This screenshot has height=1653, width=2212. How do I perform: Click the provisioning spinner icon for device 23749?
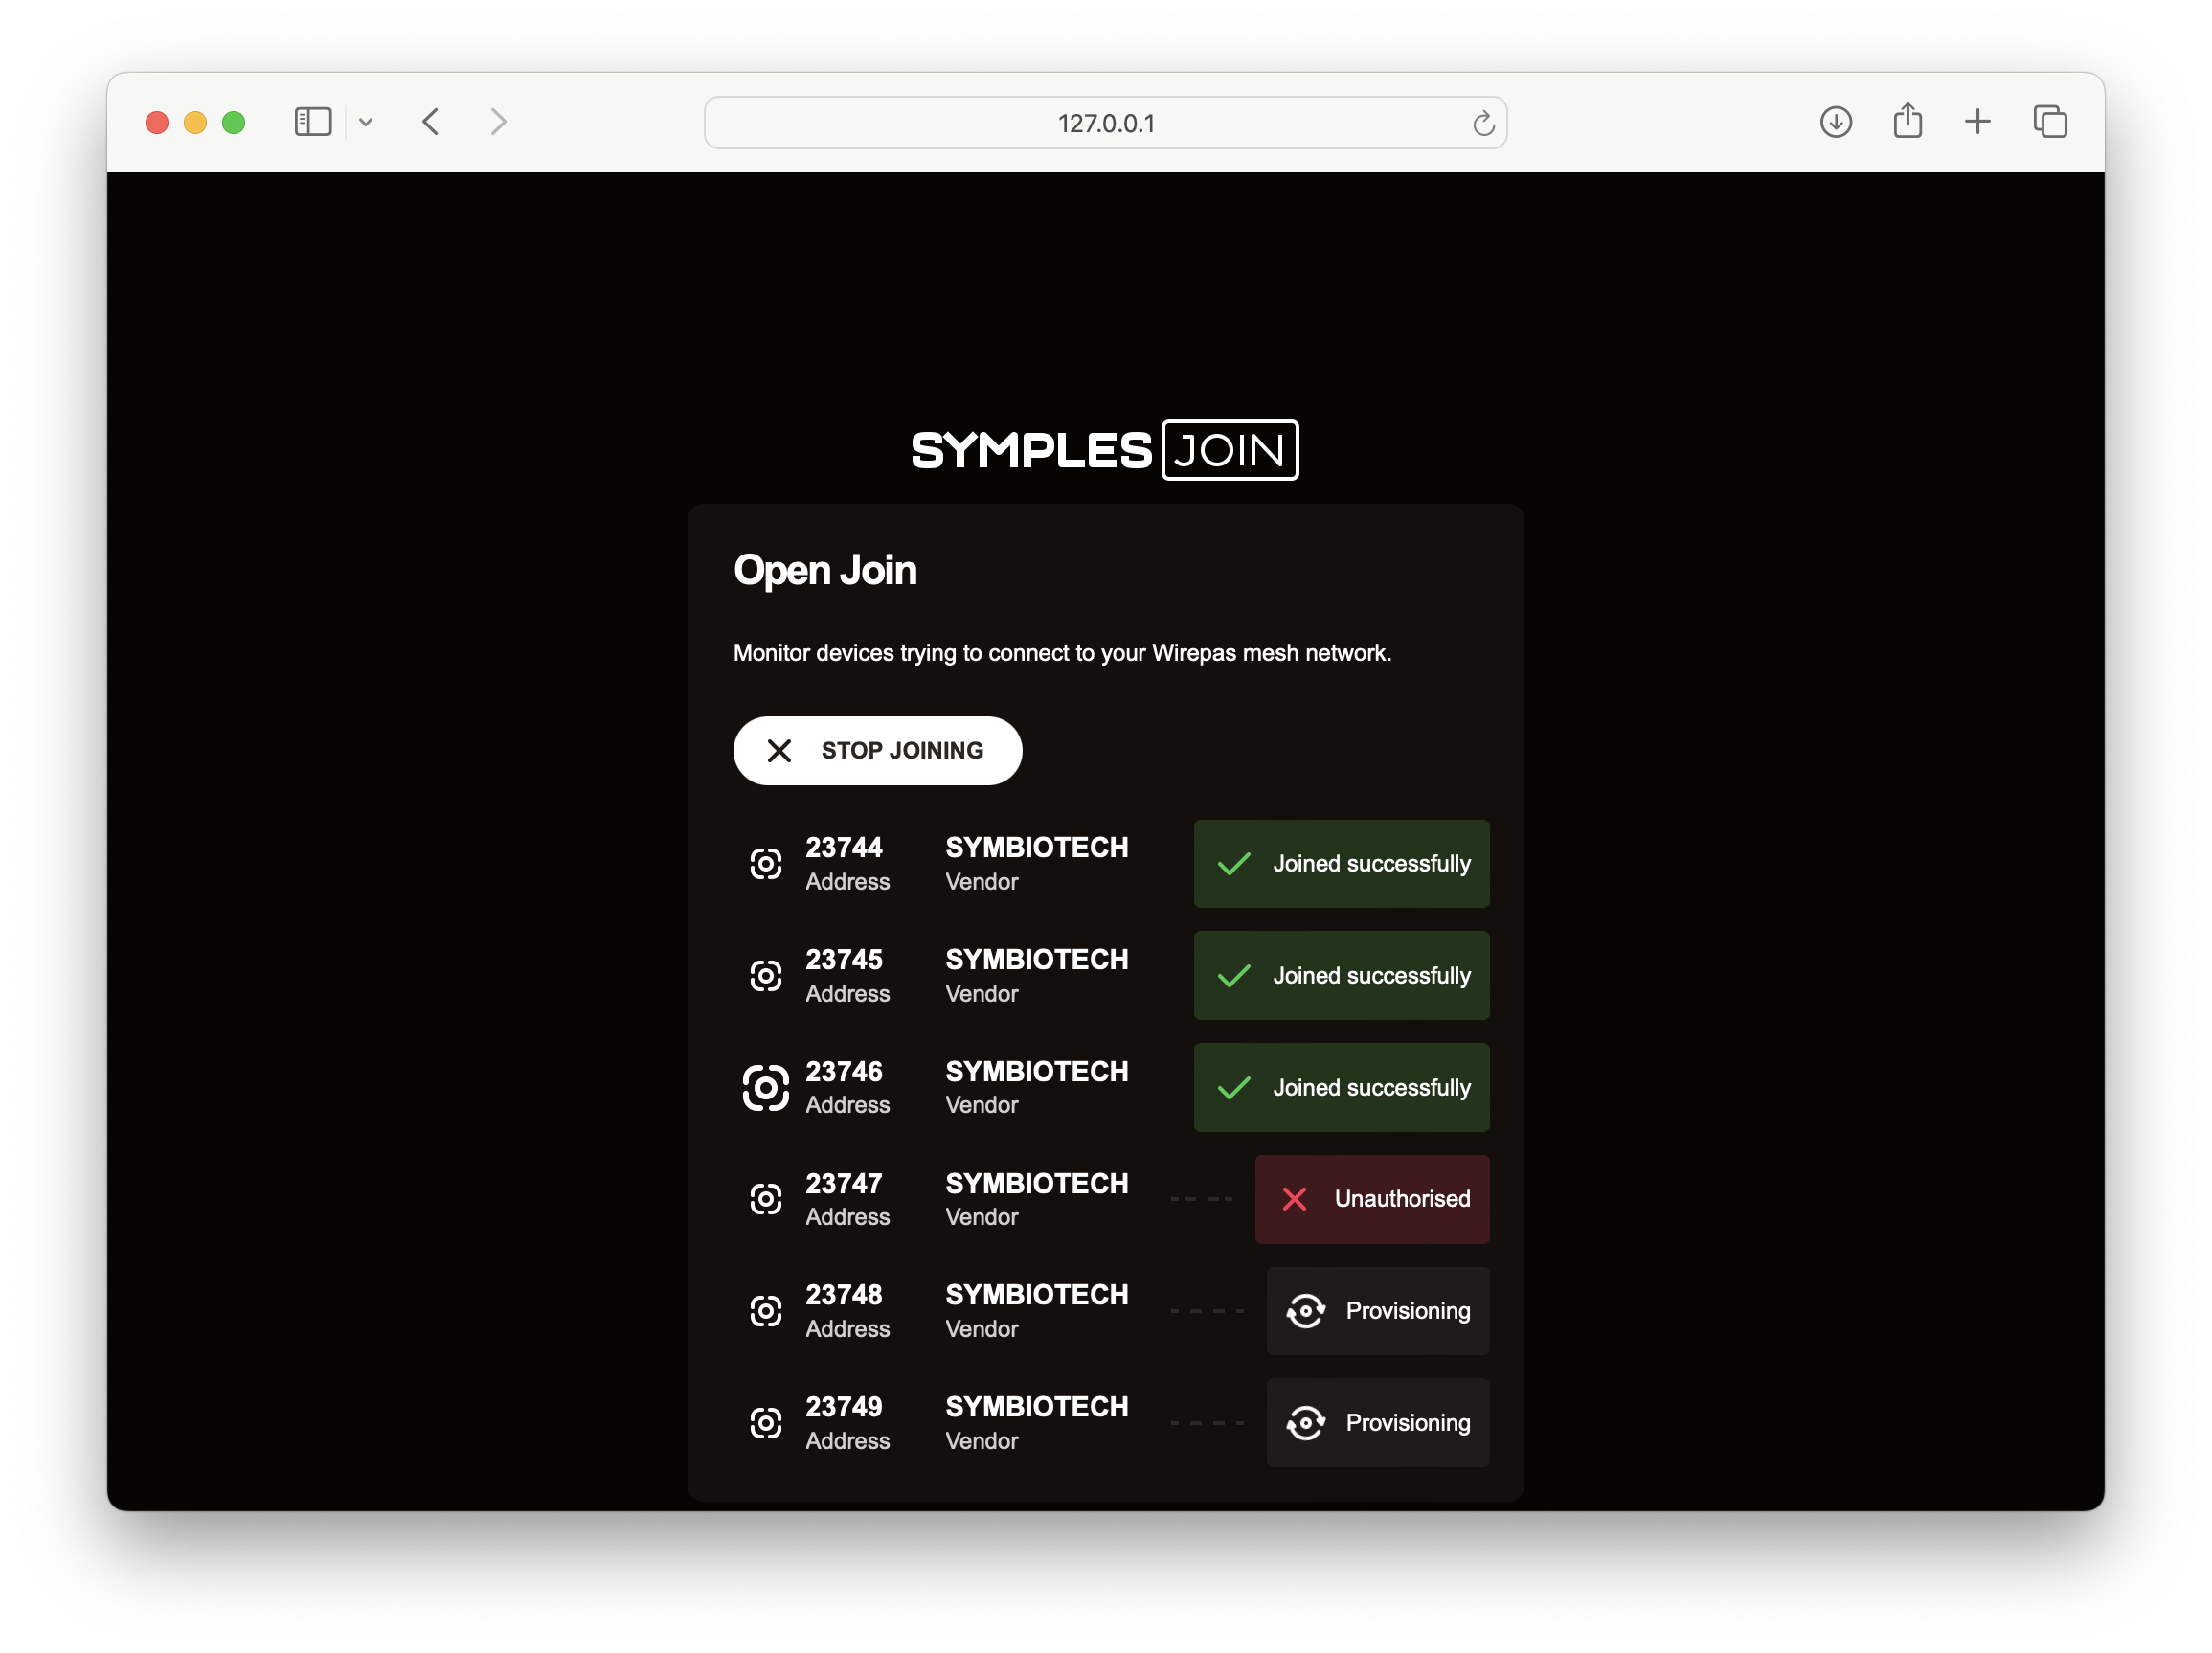pyautogui.click(x=1306, y=1423)
